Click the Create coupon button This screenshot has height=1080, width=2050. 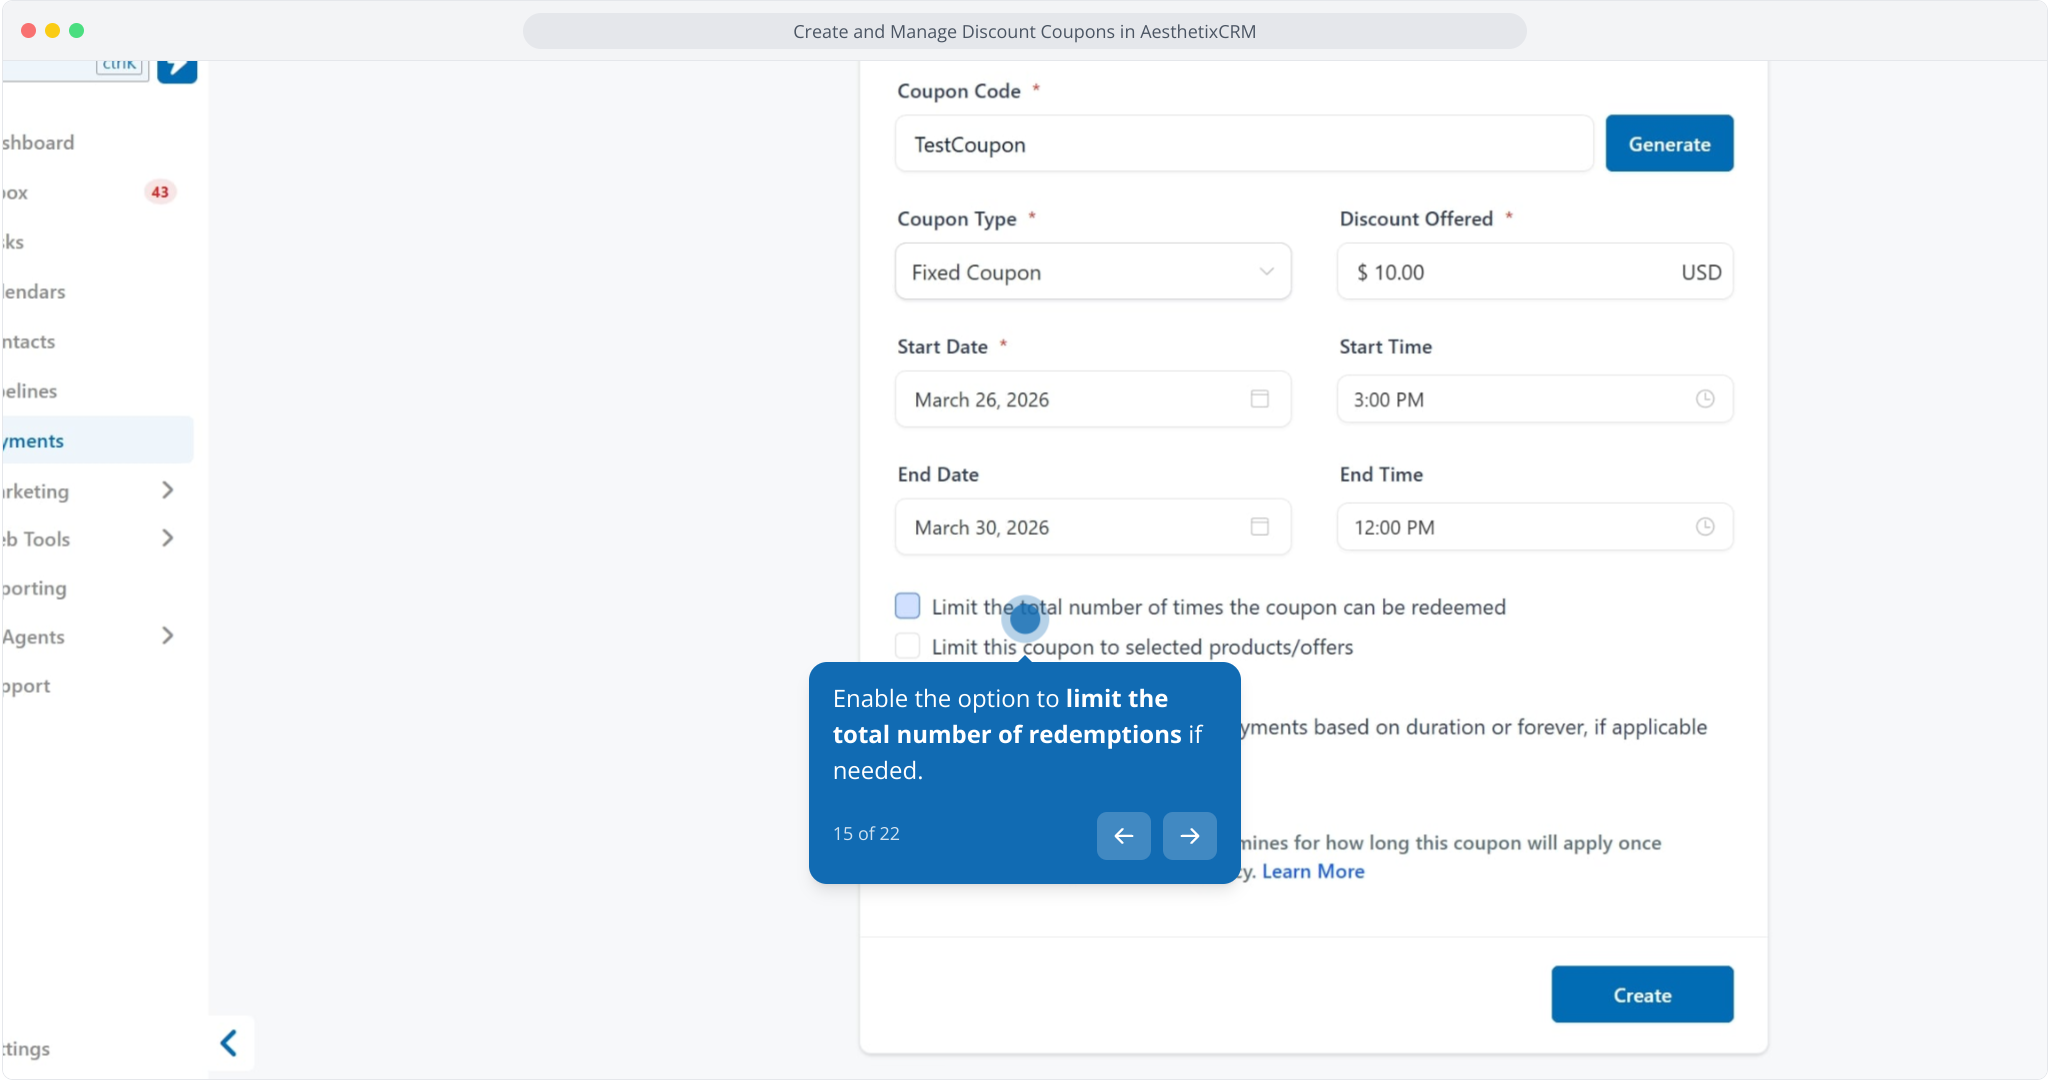click(1642, 995)
